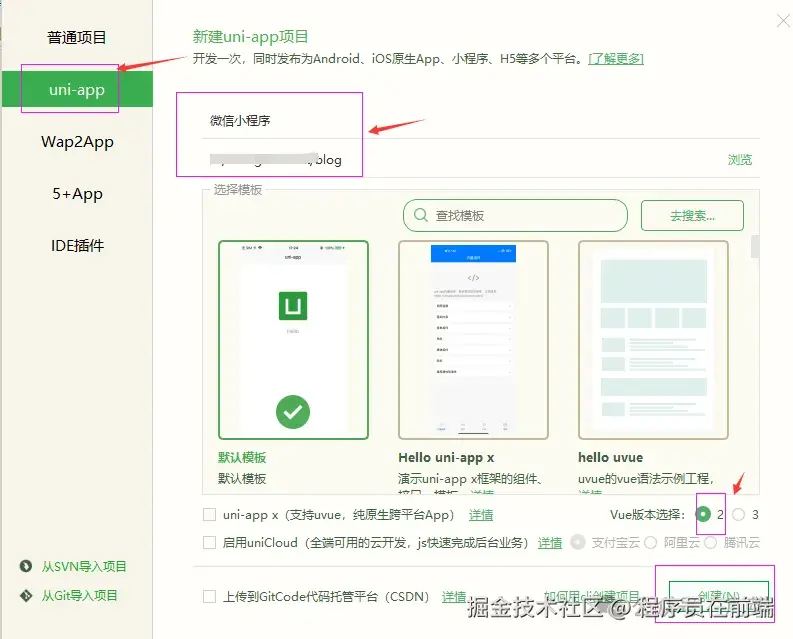Open the 详情 link next to GitCode
This screenshot has height=639, width=793.
pyautogui.click(x=454, y=597)
